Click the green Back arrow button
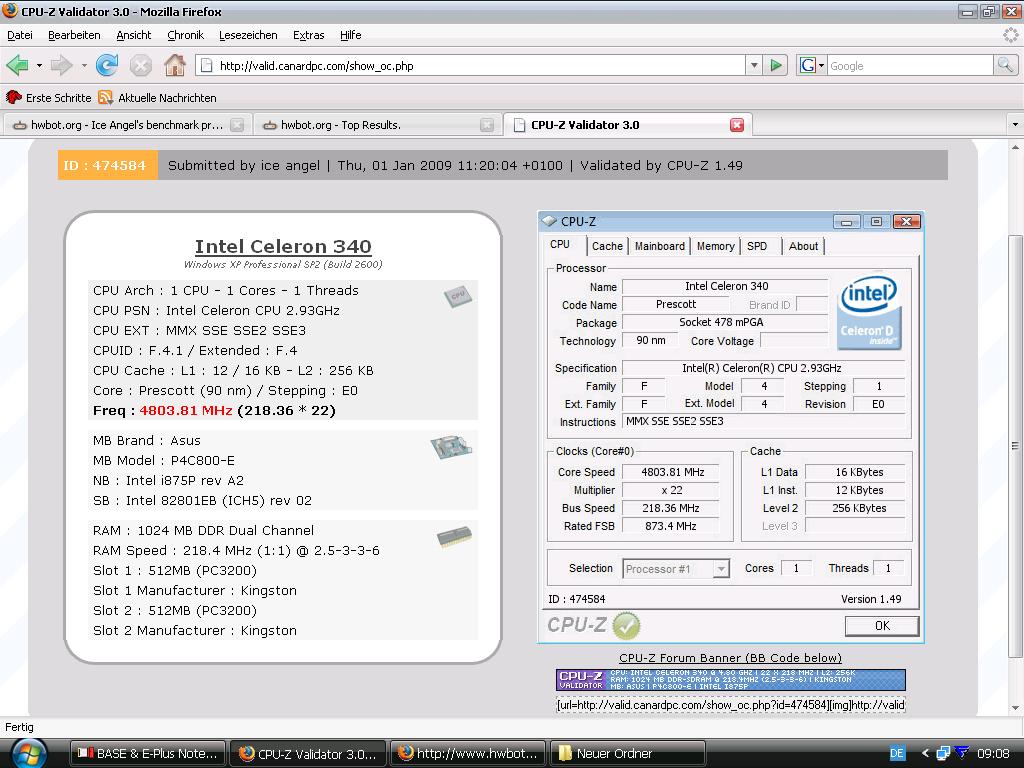1024x768 pixels. 17,65
